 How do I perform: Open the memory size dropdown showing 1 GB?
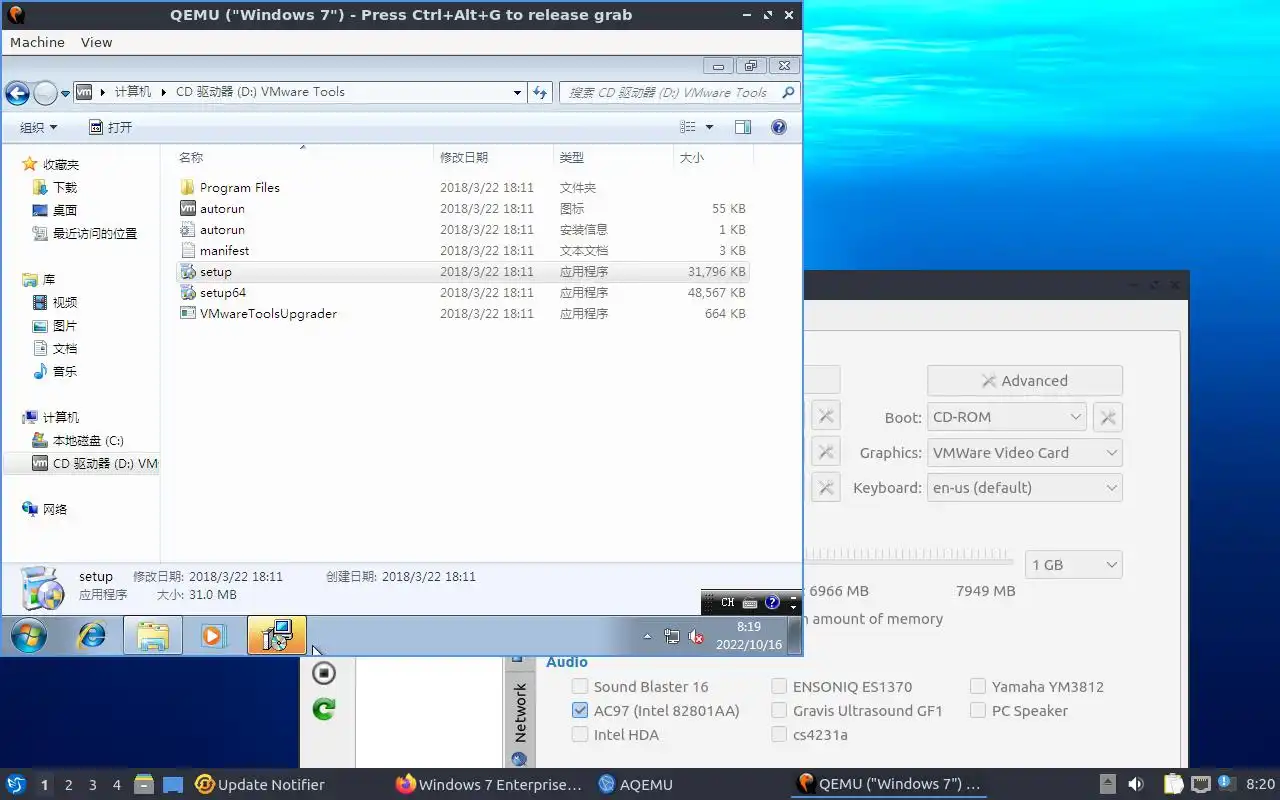coord(1074,564)
